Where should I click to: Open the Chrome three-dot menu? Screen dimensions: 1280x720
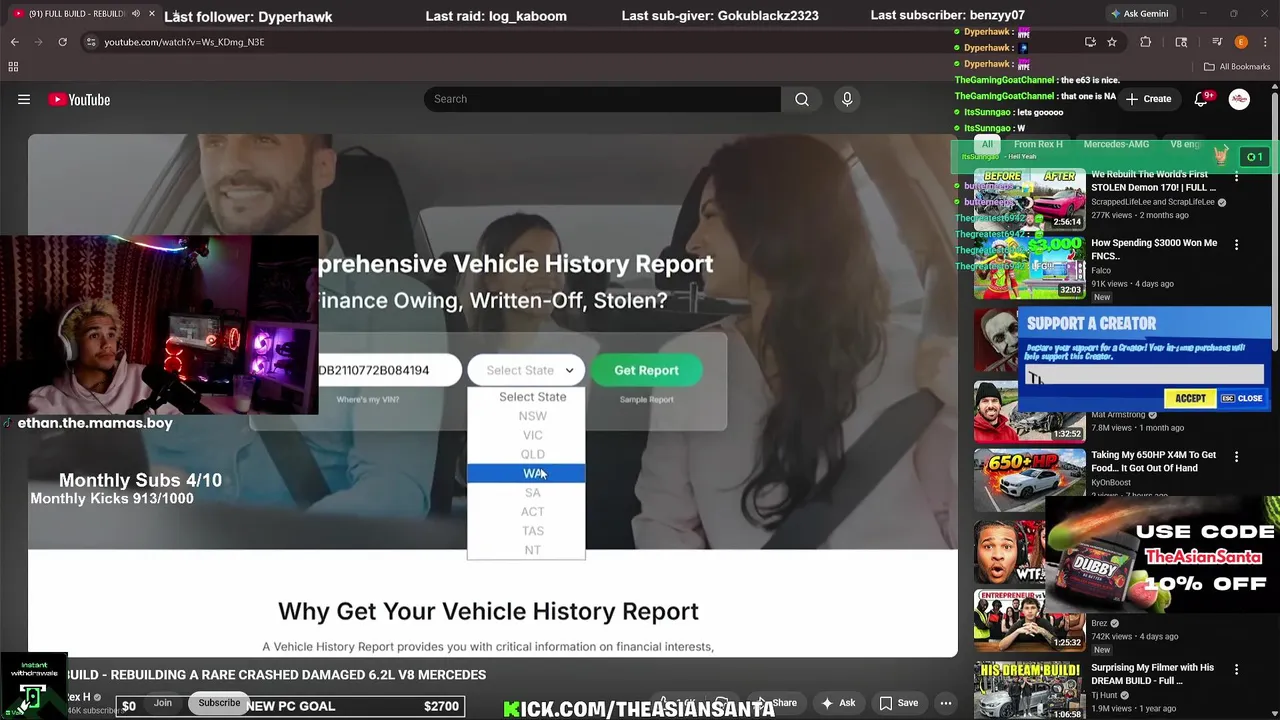[x=1265, y=42]
